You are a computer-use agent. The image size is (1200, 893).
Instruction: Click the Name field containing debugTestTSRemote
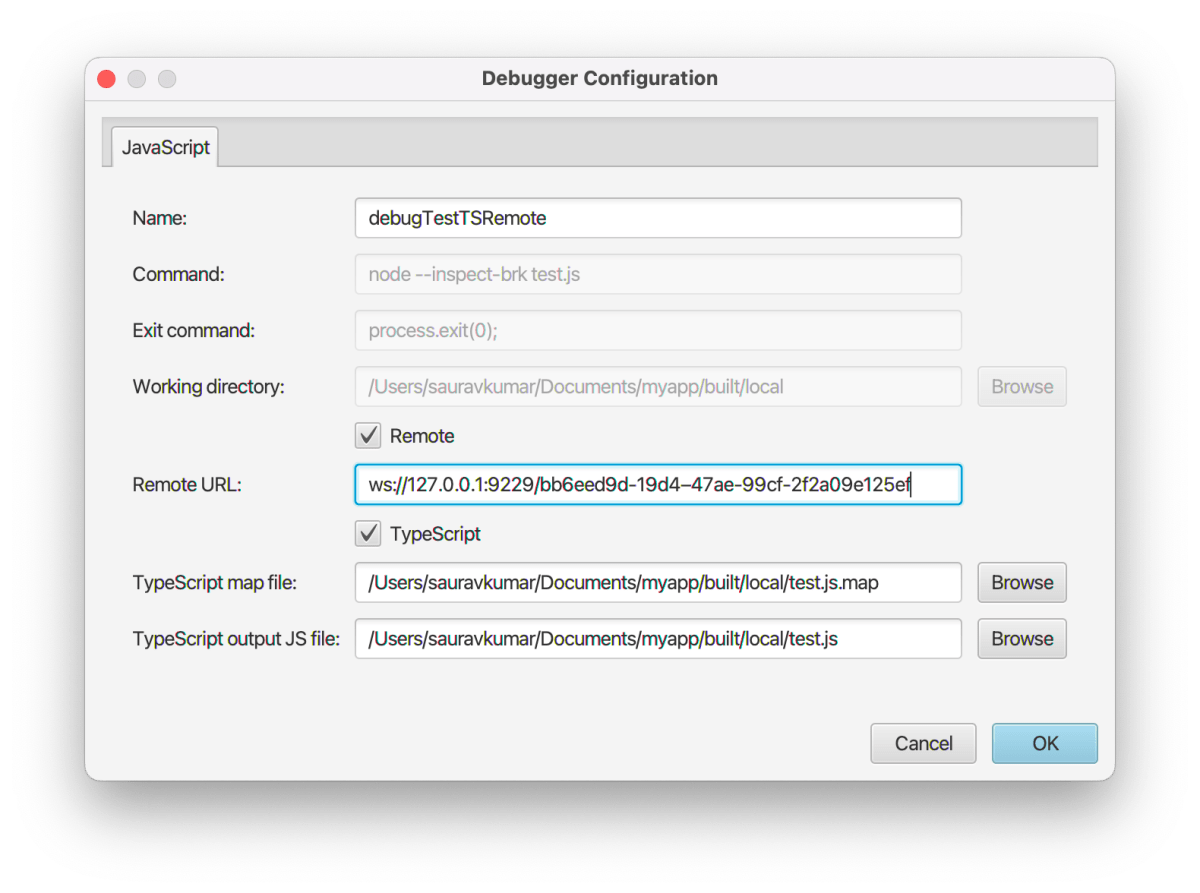pyautogui.click(x=658, y=218)
